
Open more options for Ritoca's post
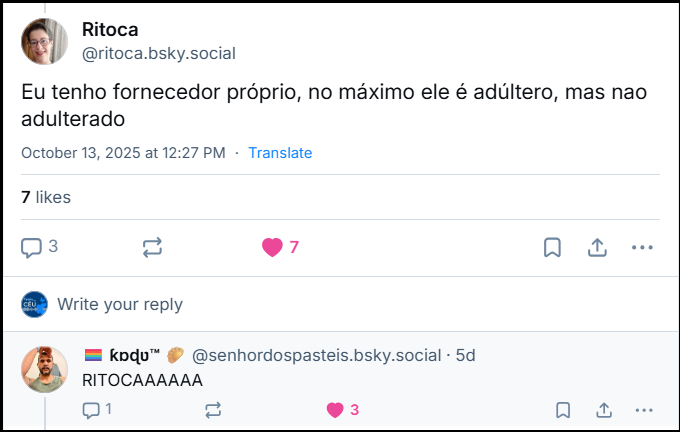pyautogui.click(x=642, y=247)
